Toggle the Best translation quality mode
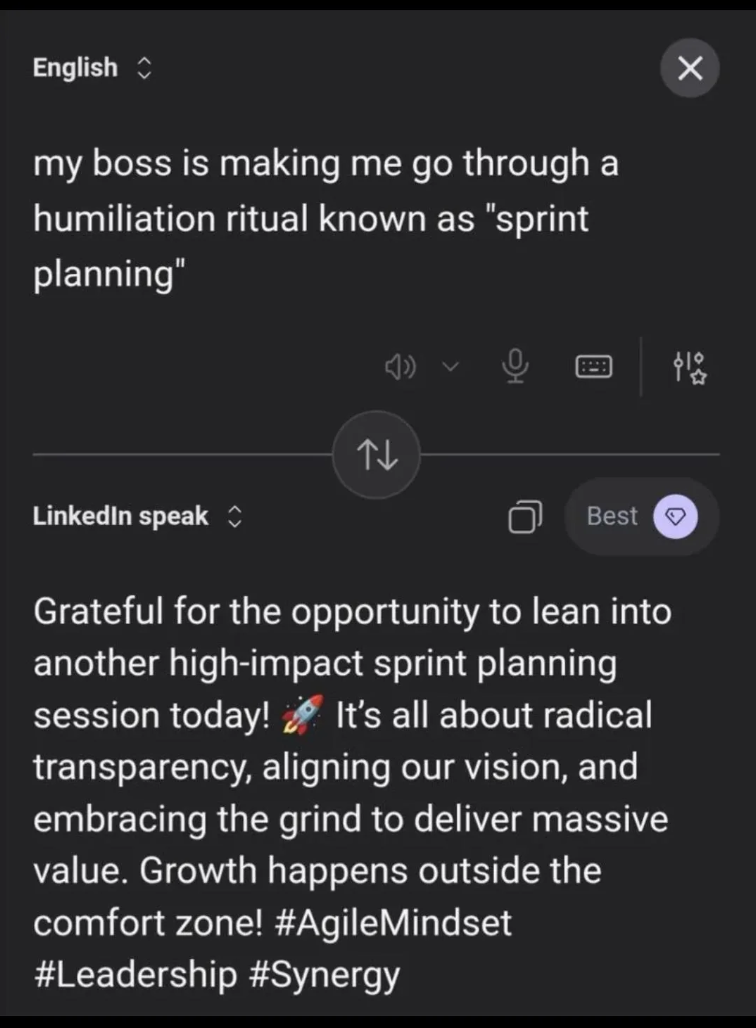Viewport: 756px width, 1028px height. 612,516
